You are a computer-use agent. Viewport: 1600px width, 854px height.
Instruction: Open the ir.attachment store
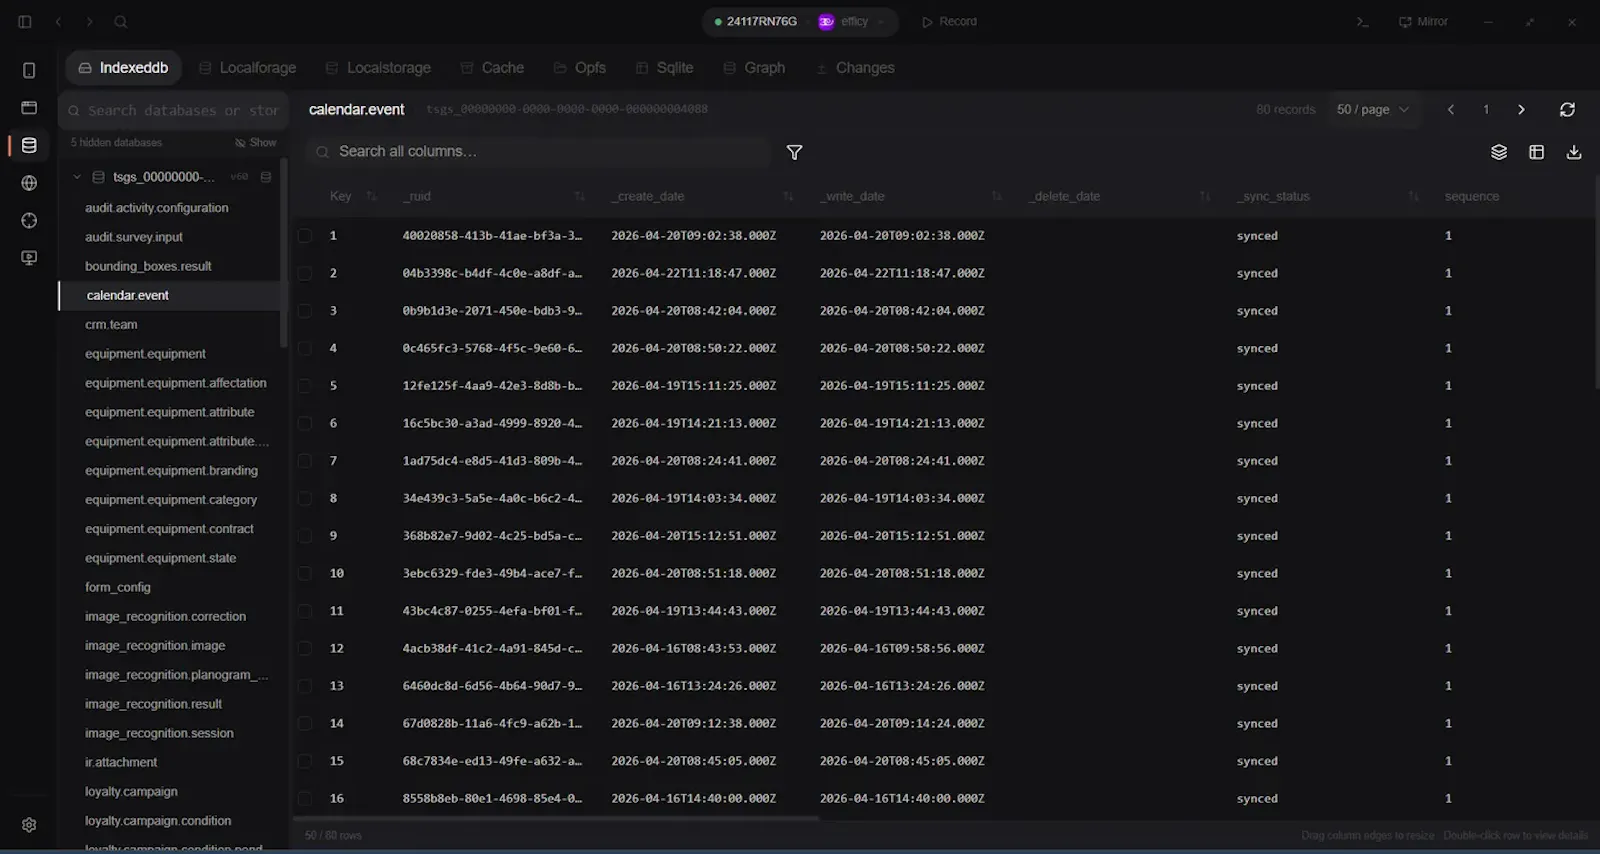click(x=170, y=763)
